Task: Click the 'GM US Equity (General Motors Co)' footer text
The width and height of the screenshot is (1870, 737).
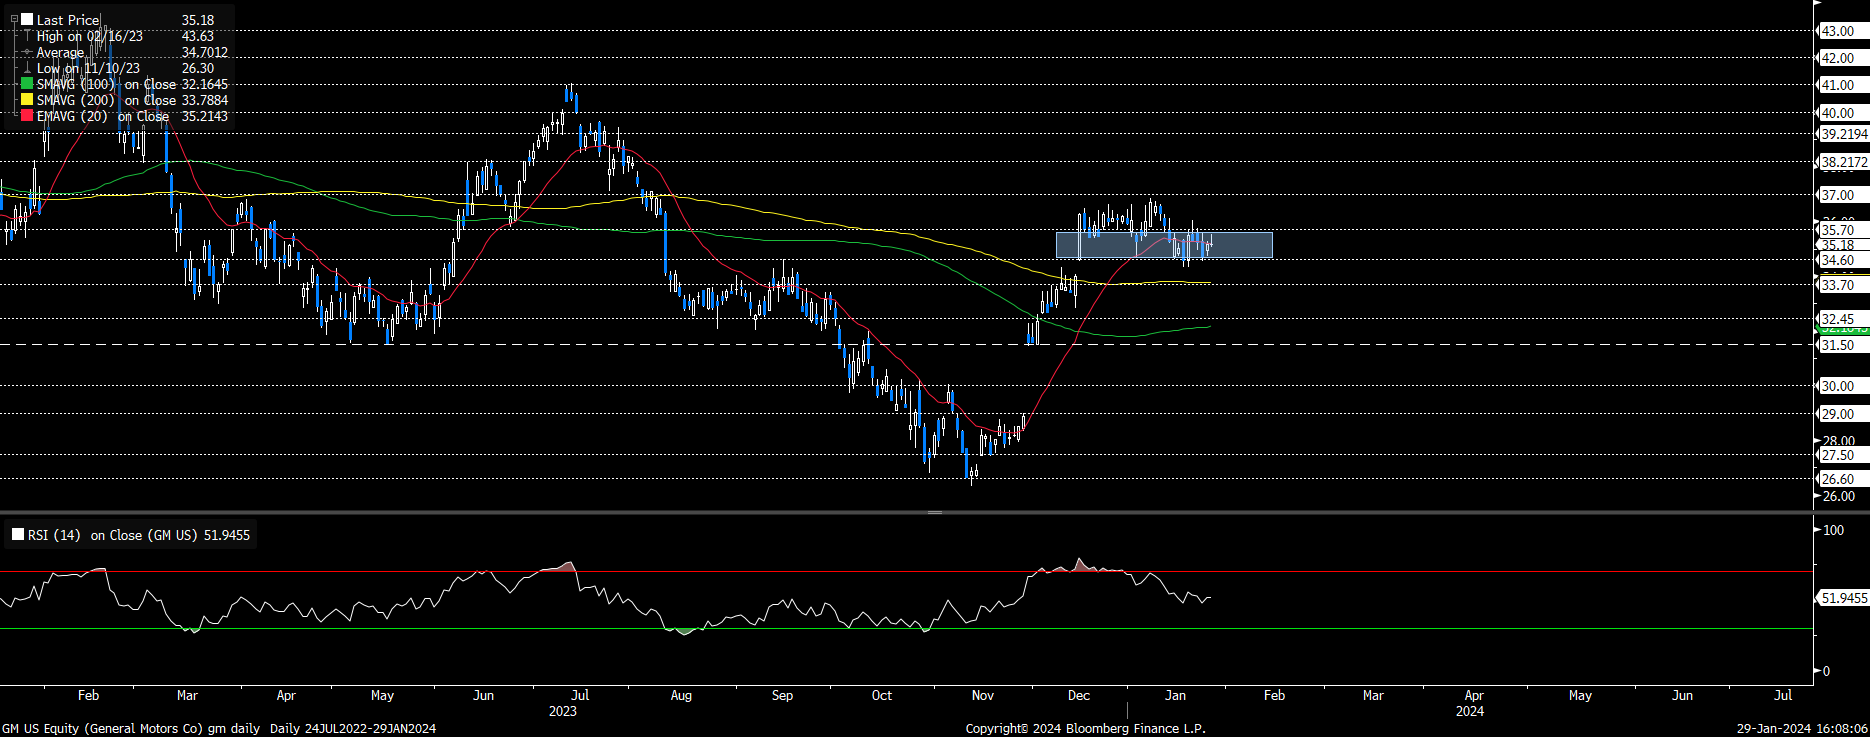Action: pos(102,728)
